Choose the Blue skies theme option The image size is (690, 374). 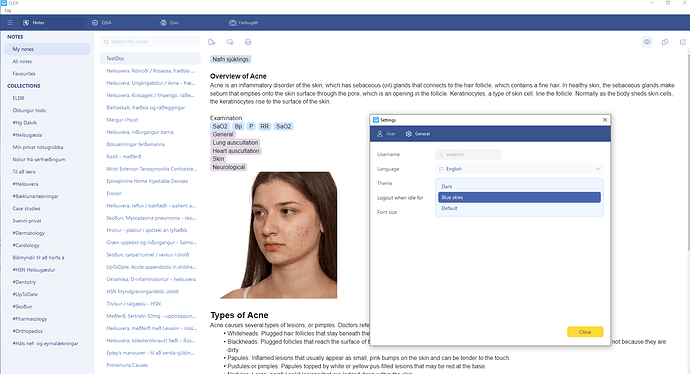click(519, 198)
